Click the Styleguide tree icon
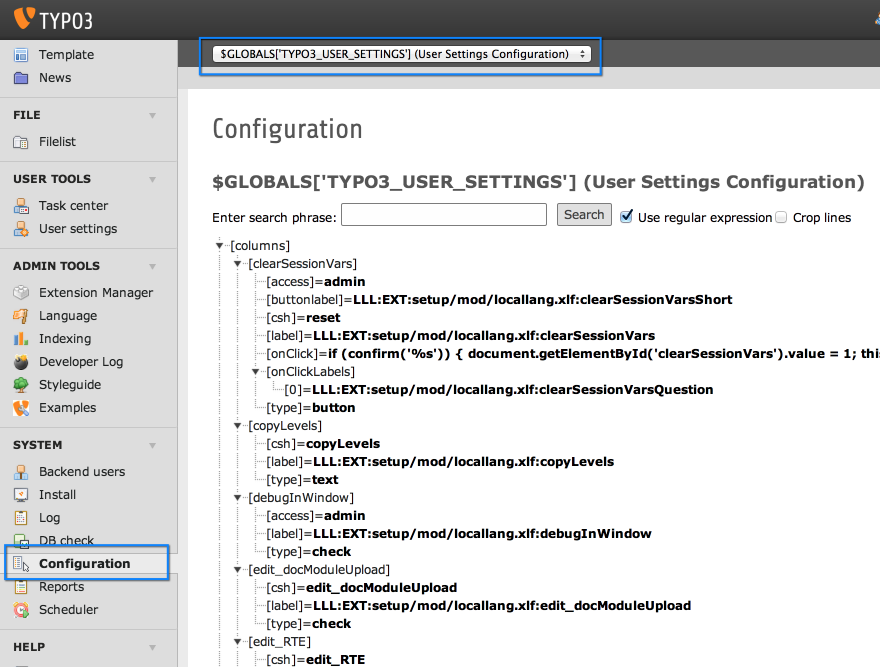 [21, 385]
